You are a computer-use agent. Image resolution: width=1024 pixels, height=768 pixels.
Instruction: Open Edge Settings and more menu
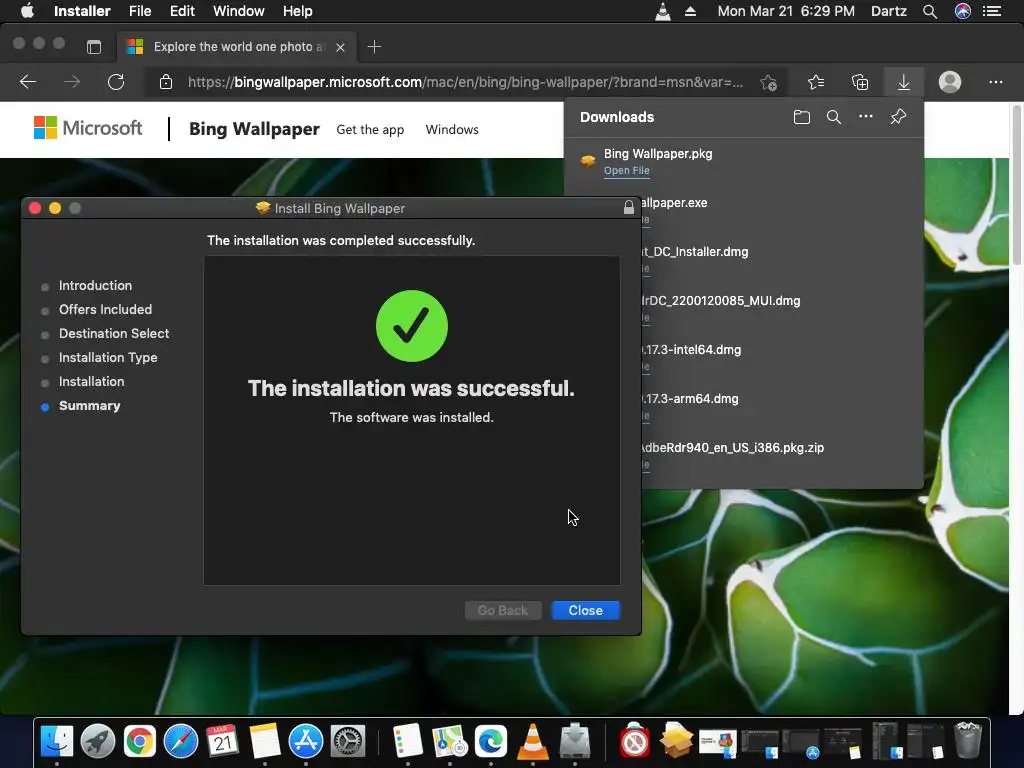995,82
